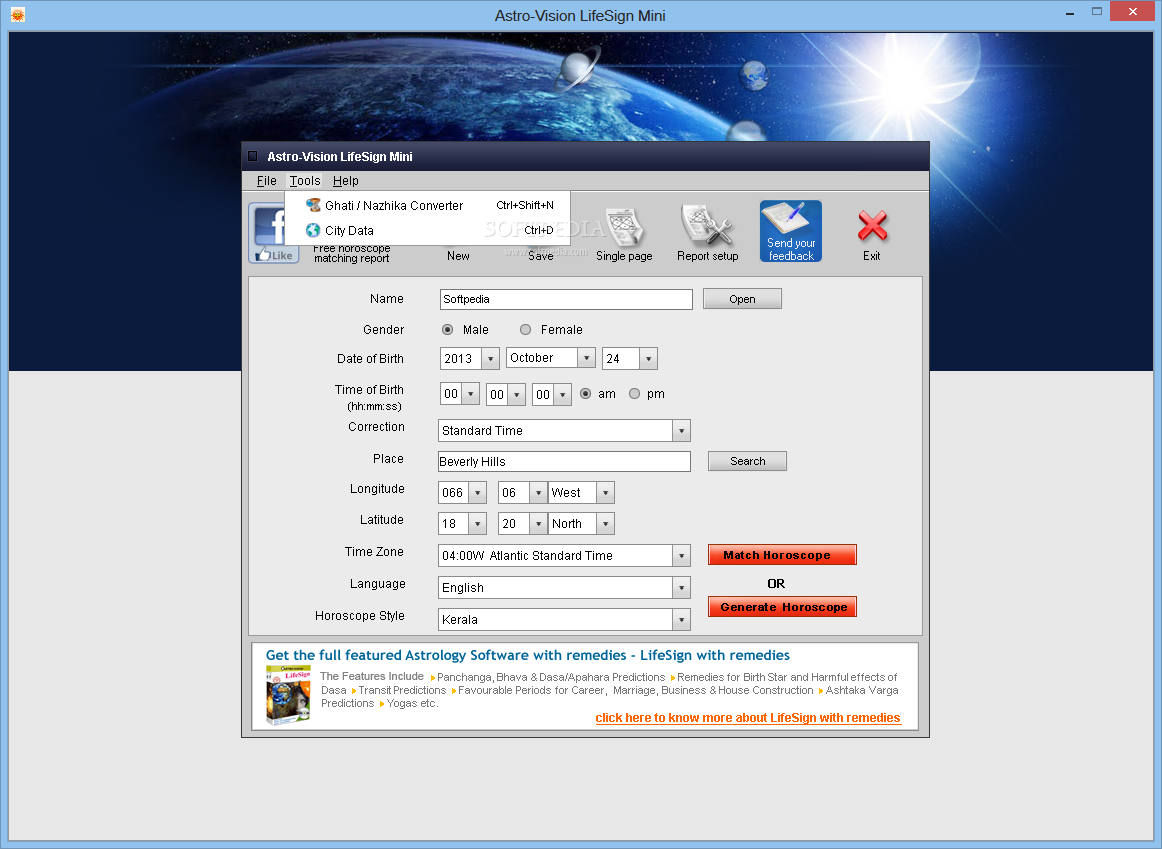The image size is (1162, 849).
Task: Click the Name input field
Action: (x=566, y=299)
